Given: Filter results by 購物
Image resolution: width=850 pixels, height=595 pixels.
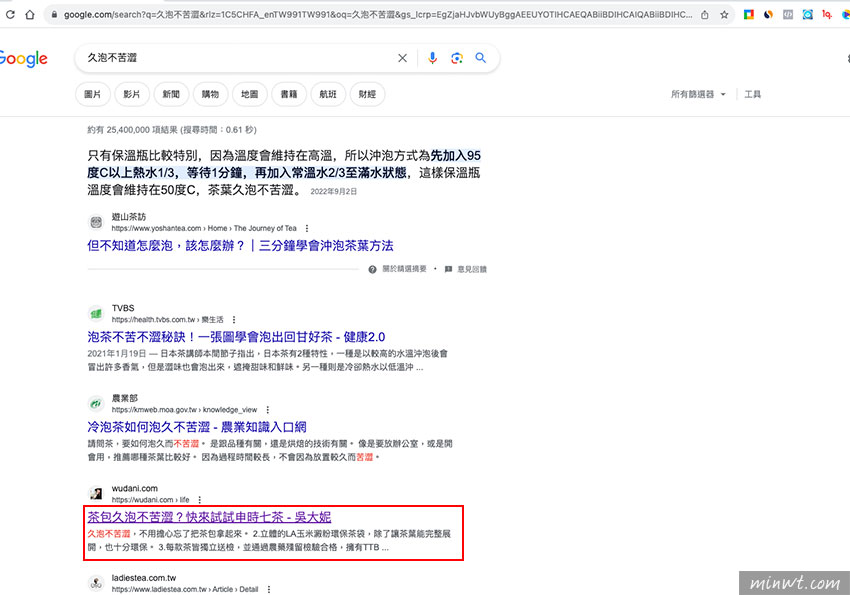Looking at the screenshot, I should [210, 94].
